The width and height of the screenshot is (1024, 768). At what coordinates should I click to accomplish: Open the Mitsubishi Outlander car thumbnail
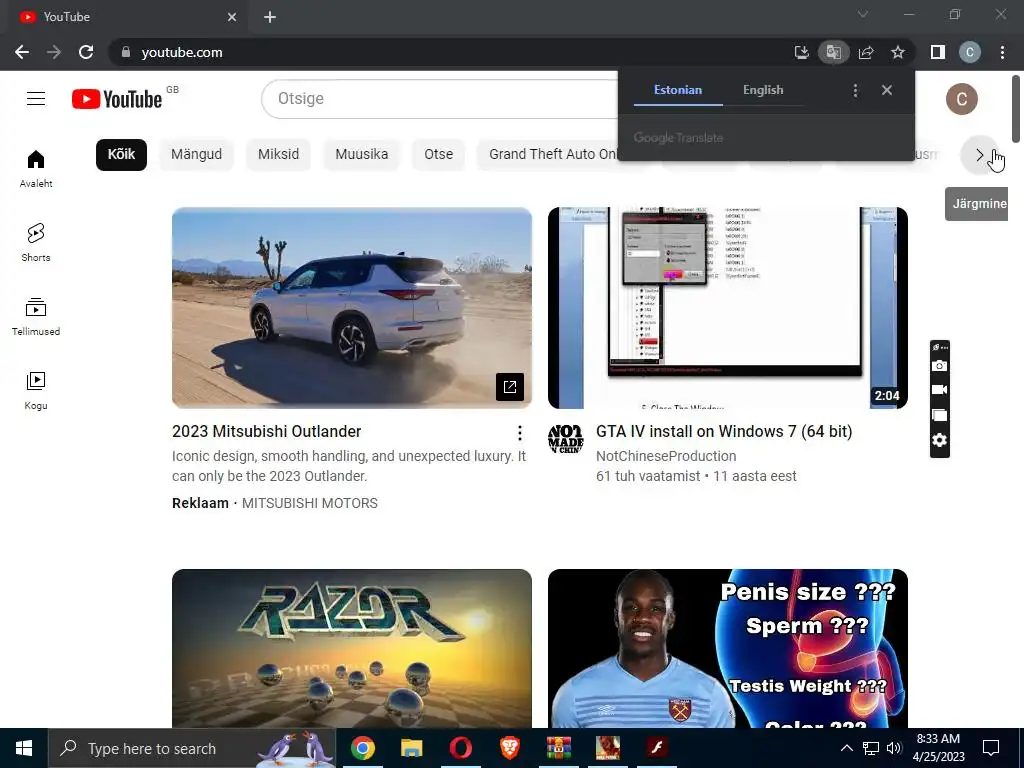(352, 308)
